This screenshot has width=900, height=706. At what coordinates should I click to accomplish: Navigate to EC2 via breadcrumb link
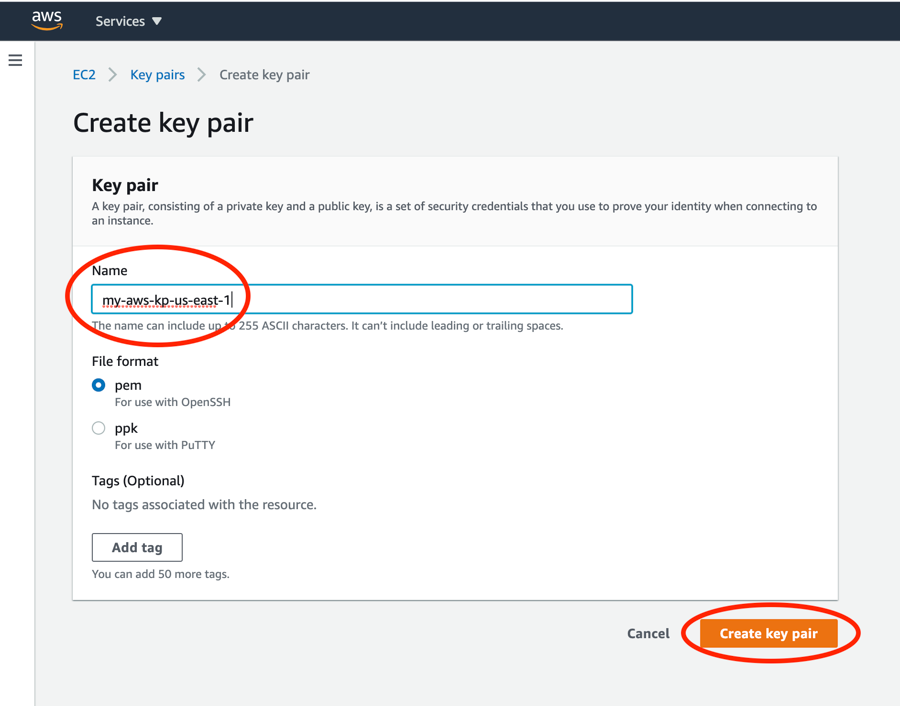click(84, 74)
